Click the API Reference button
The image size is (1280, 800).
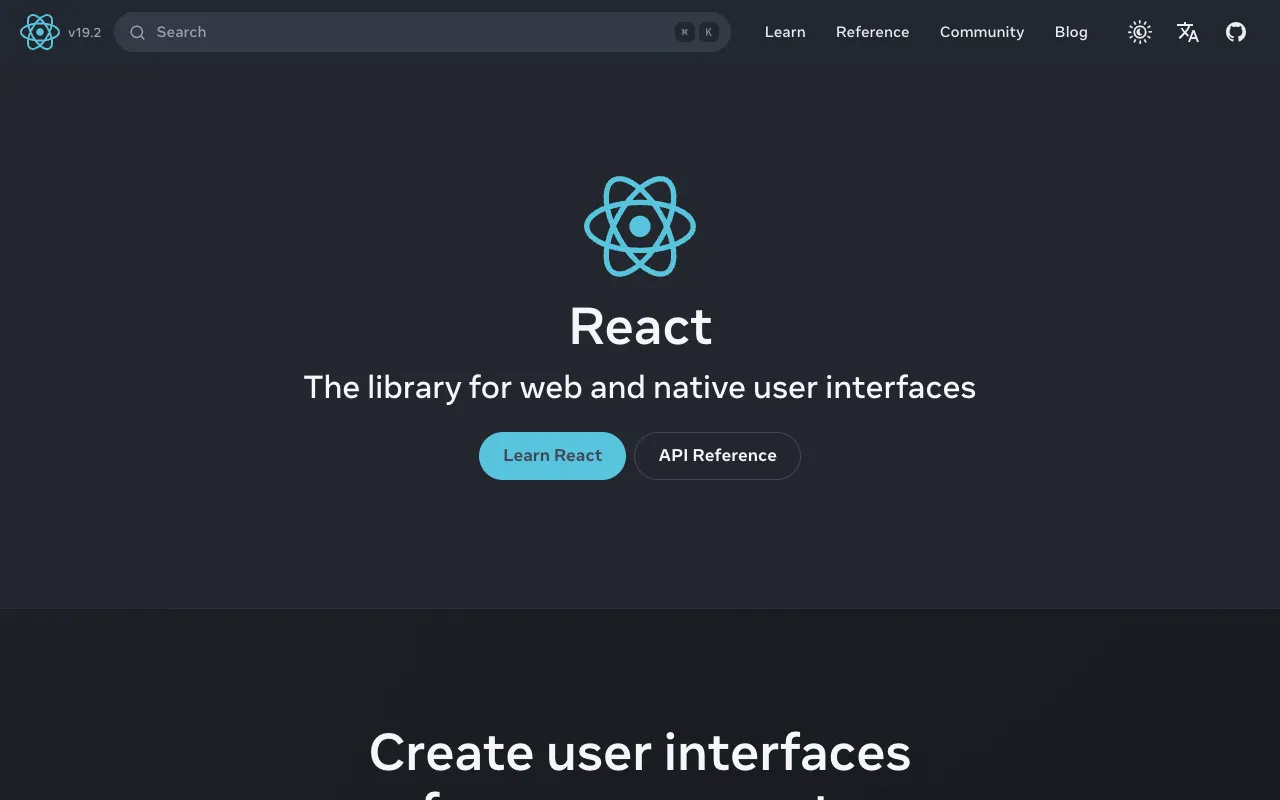pyautogui.click(x=717, y=455)
